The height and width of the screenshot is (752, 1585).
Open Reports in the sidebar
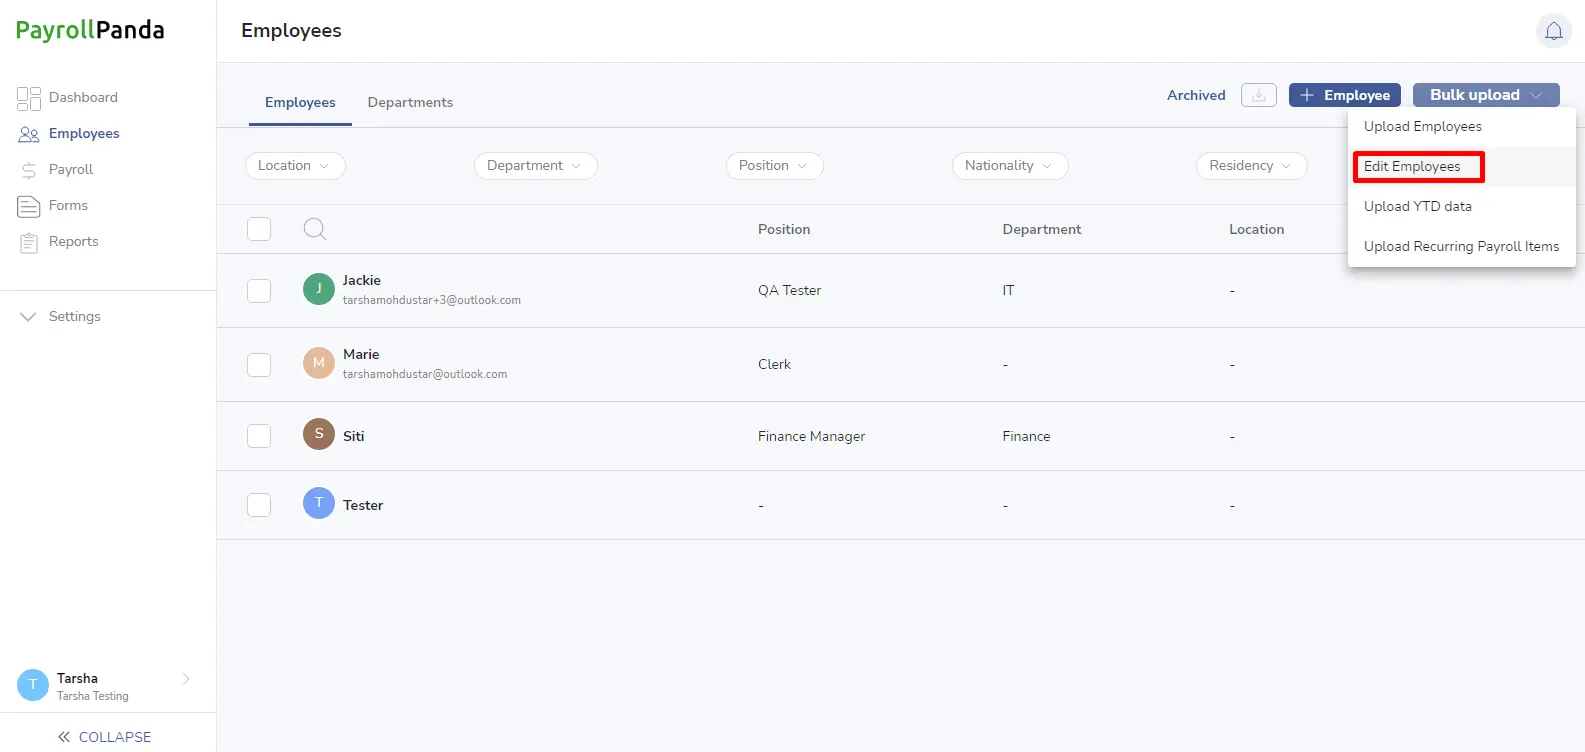(x=73, y=241)
